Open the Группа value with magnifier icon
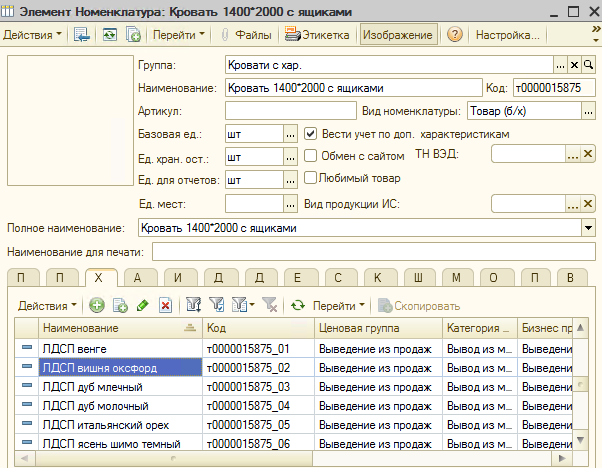The width and height of the screenshot is (602, 468). pyautogui.click(x=589, y=65)
